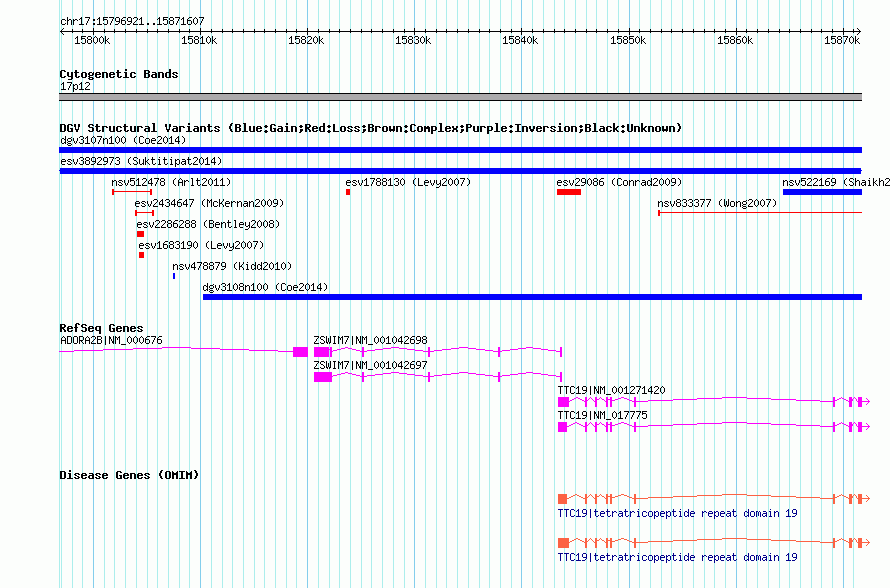Click the DGV Structural Variants track title
890x588 pixels.
pyautogui.click(x=371, y=128)
